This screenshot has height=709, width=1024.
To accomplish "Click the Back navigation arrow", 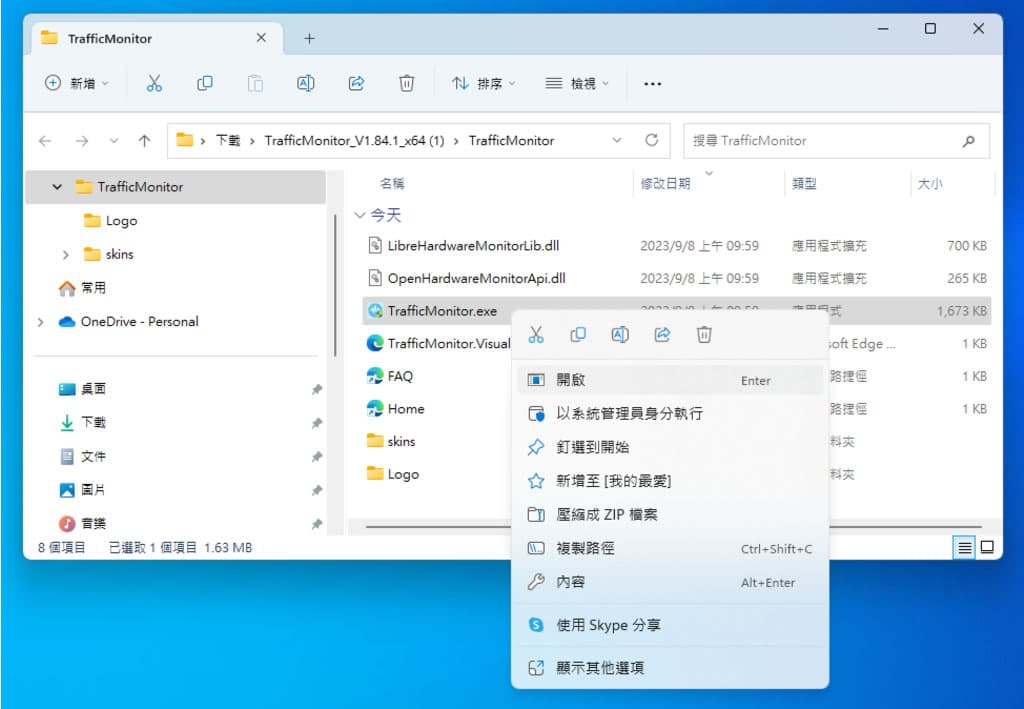I will [45, 140].
